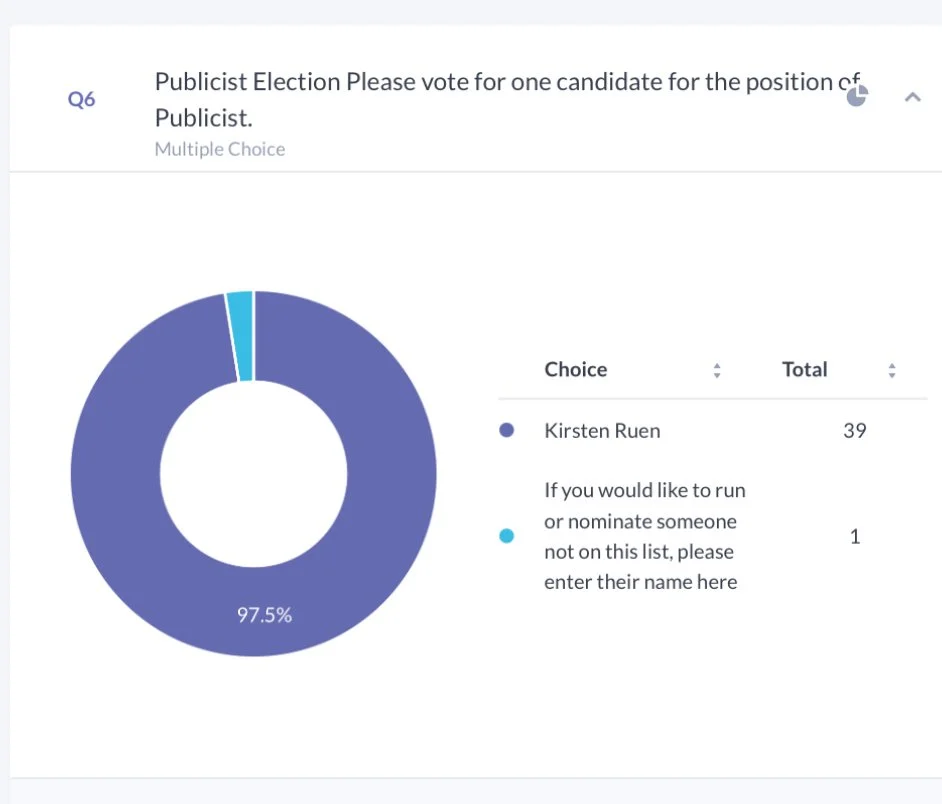Collapse the Q6 question panel
This screenshot has width=942, height=804.
point(912,97)
